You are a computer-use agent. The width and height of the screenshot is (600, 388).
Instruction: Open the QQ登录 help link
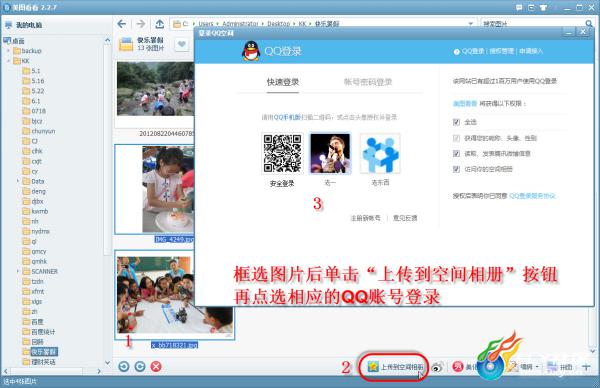[473, 51]
